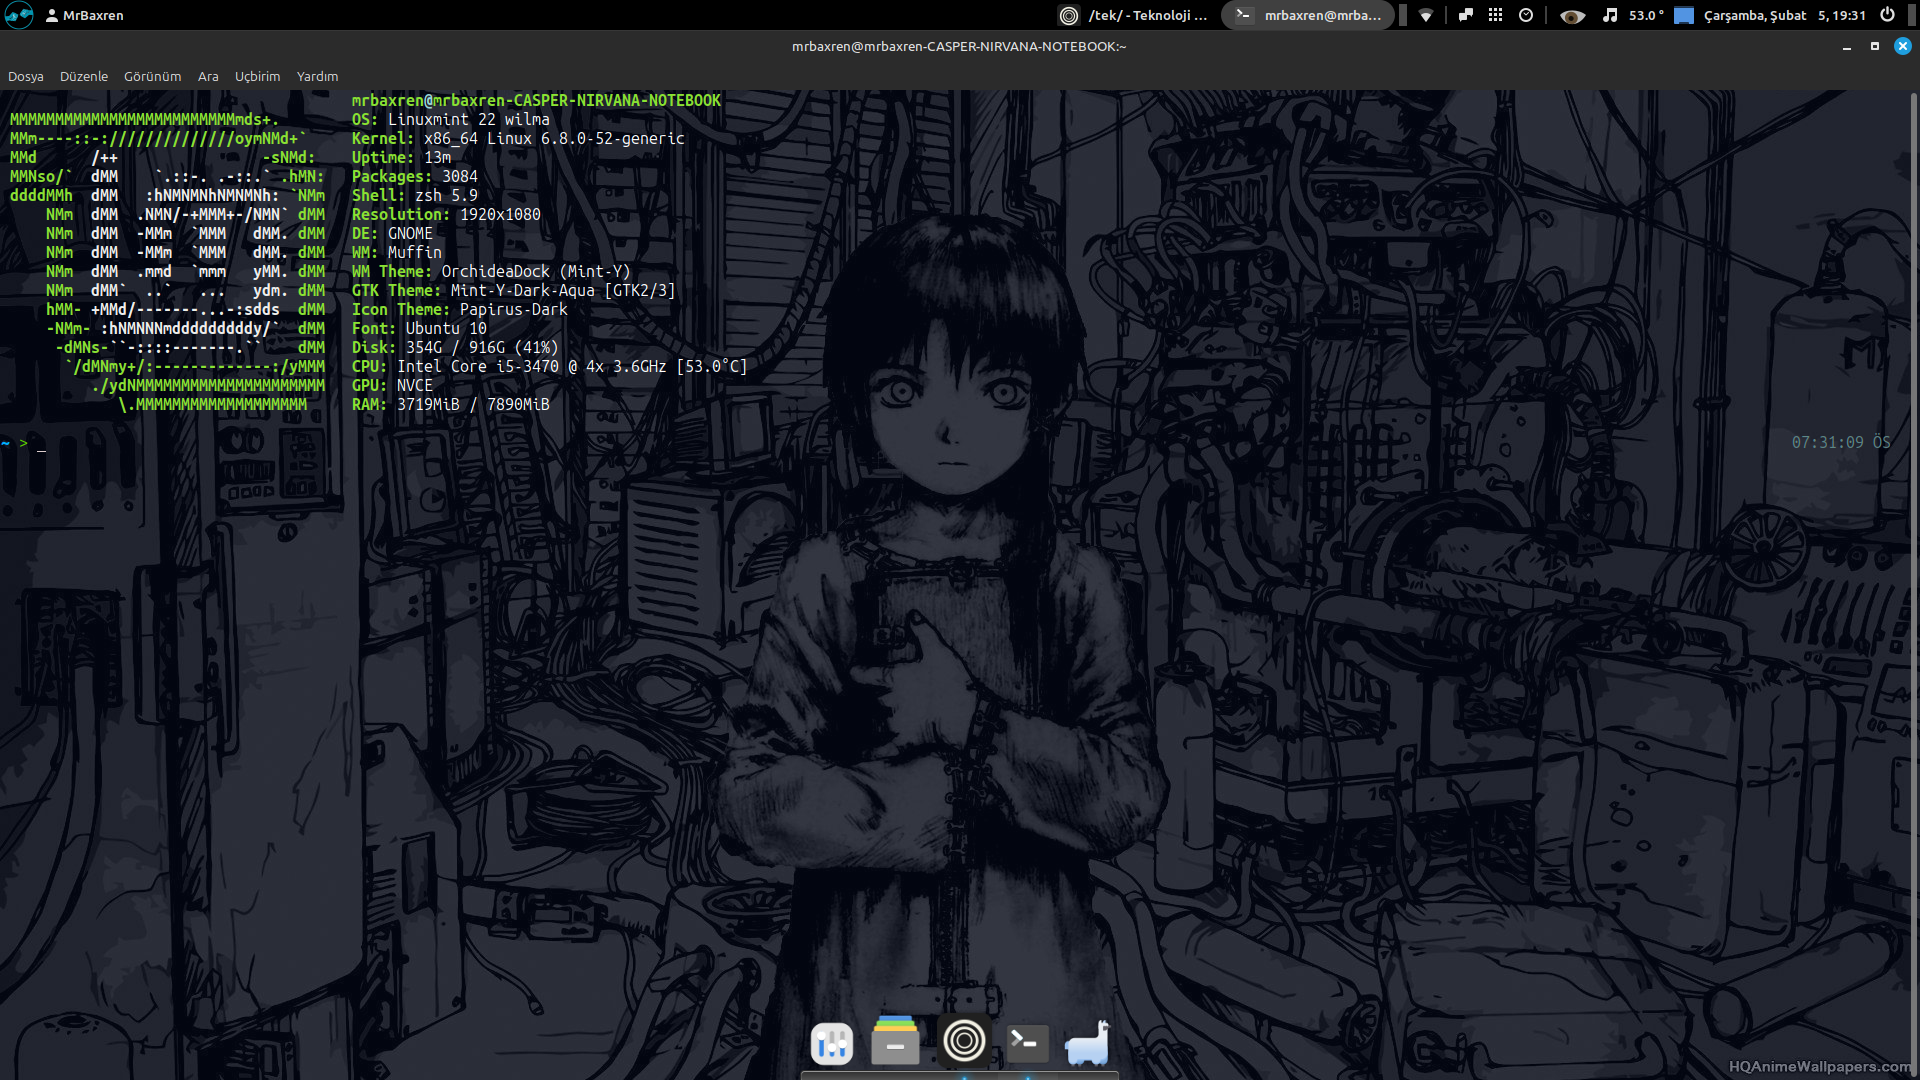Switch to the /tek/ - Teknoloji browser window

(x=1134, y=15)
